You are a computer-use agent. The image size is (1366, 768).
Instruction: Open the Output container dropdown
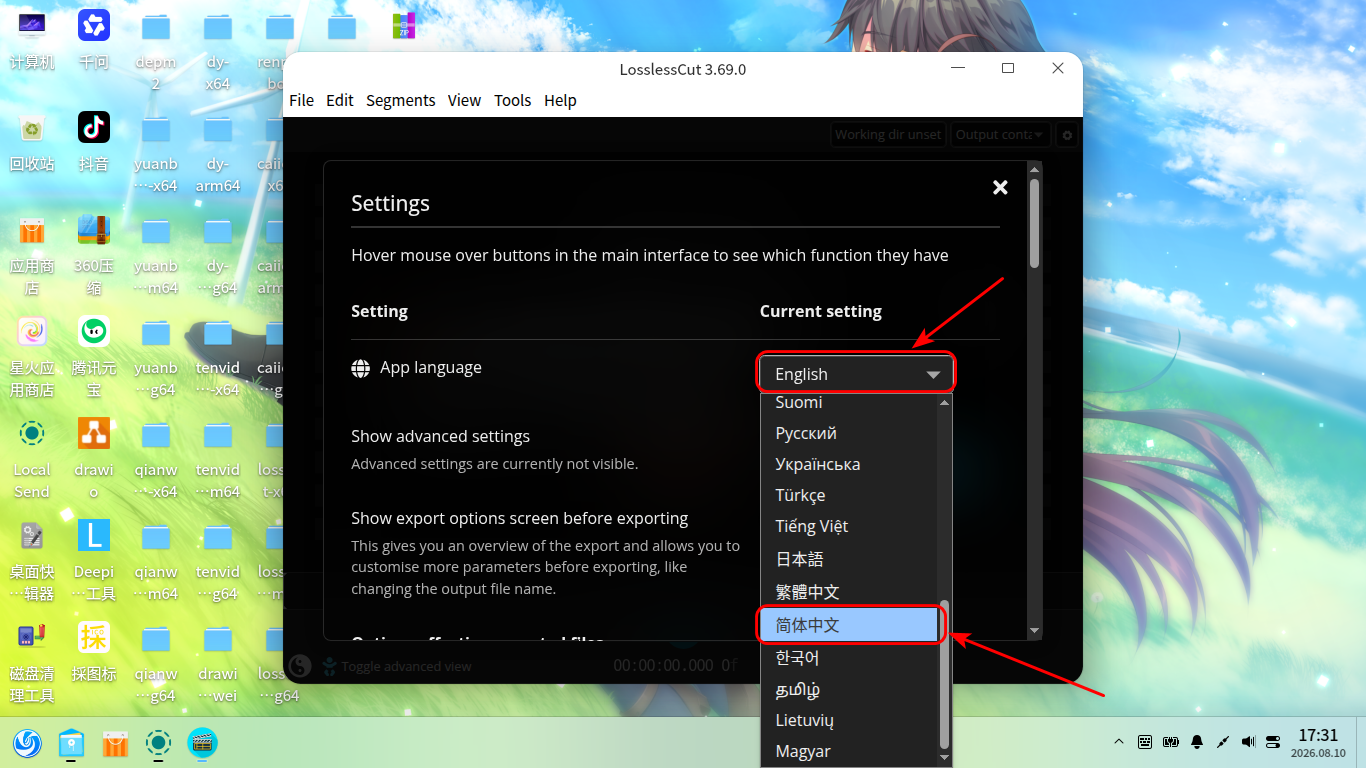click(999, 134)
